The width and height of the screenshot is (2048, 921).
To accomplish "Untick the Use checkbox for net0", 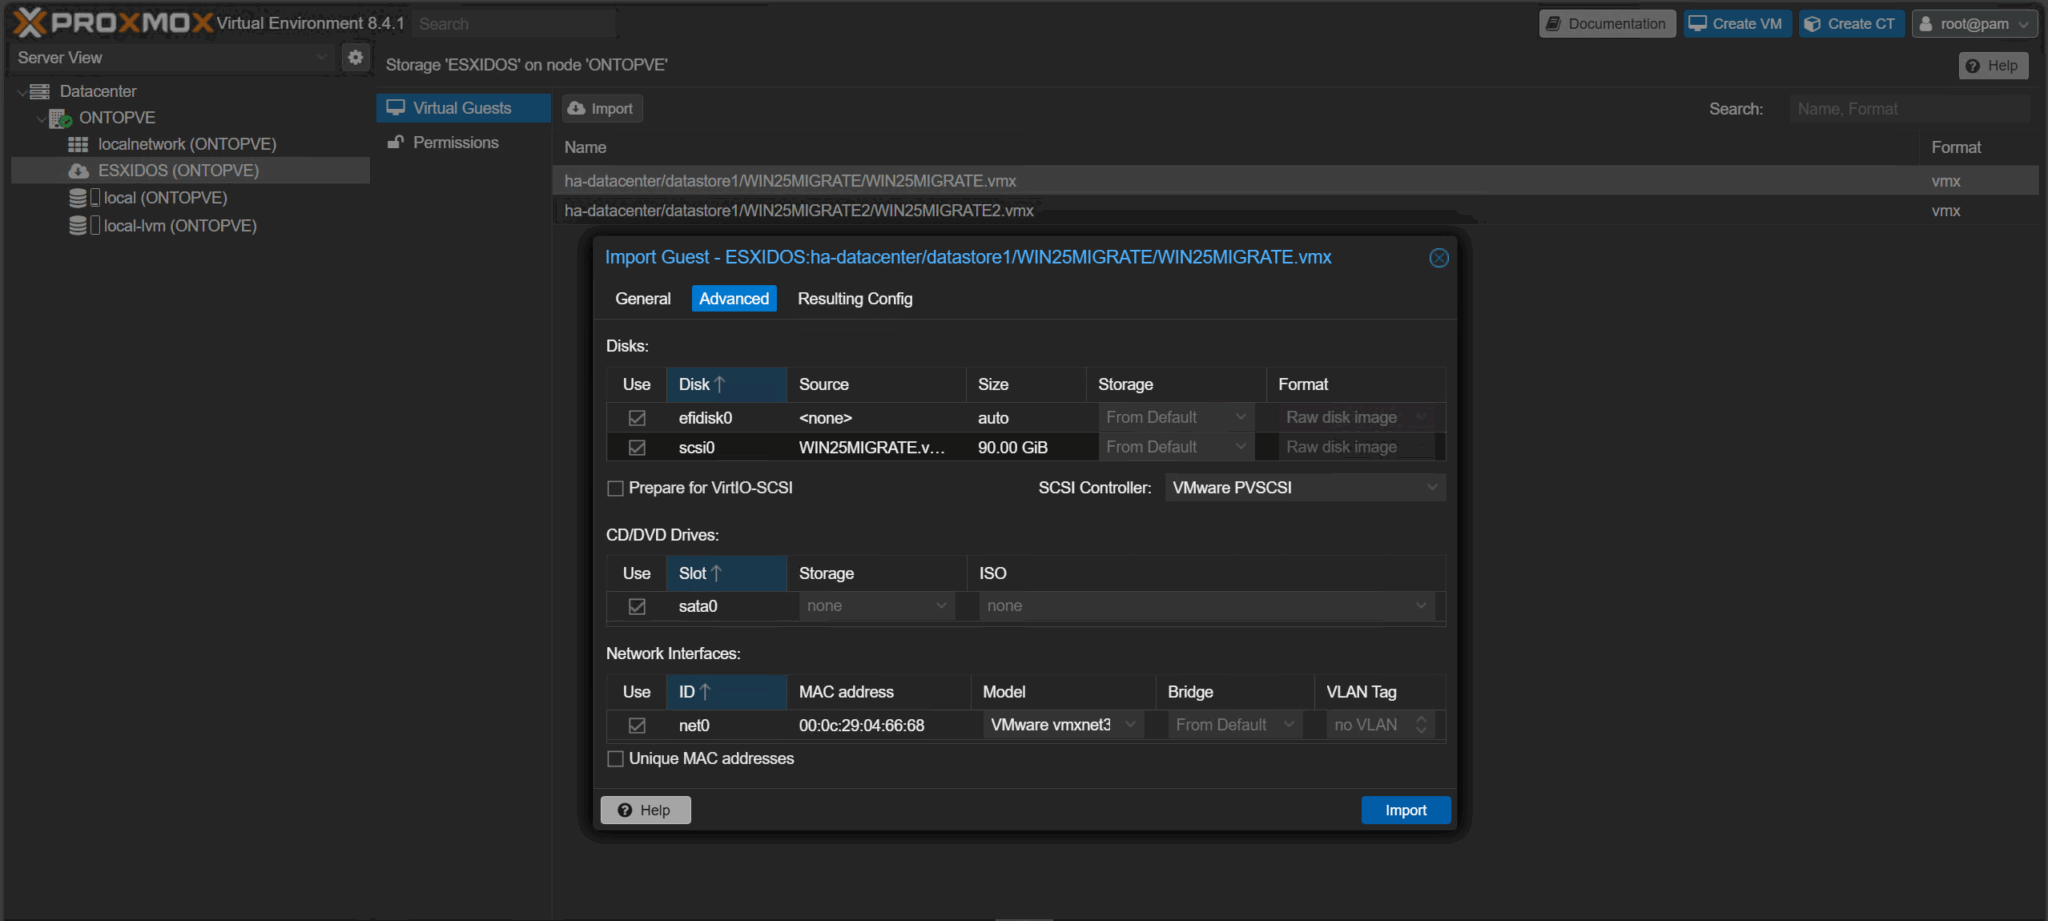I will coord(637,726).
